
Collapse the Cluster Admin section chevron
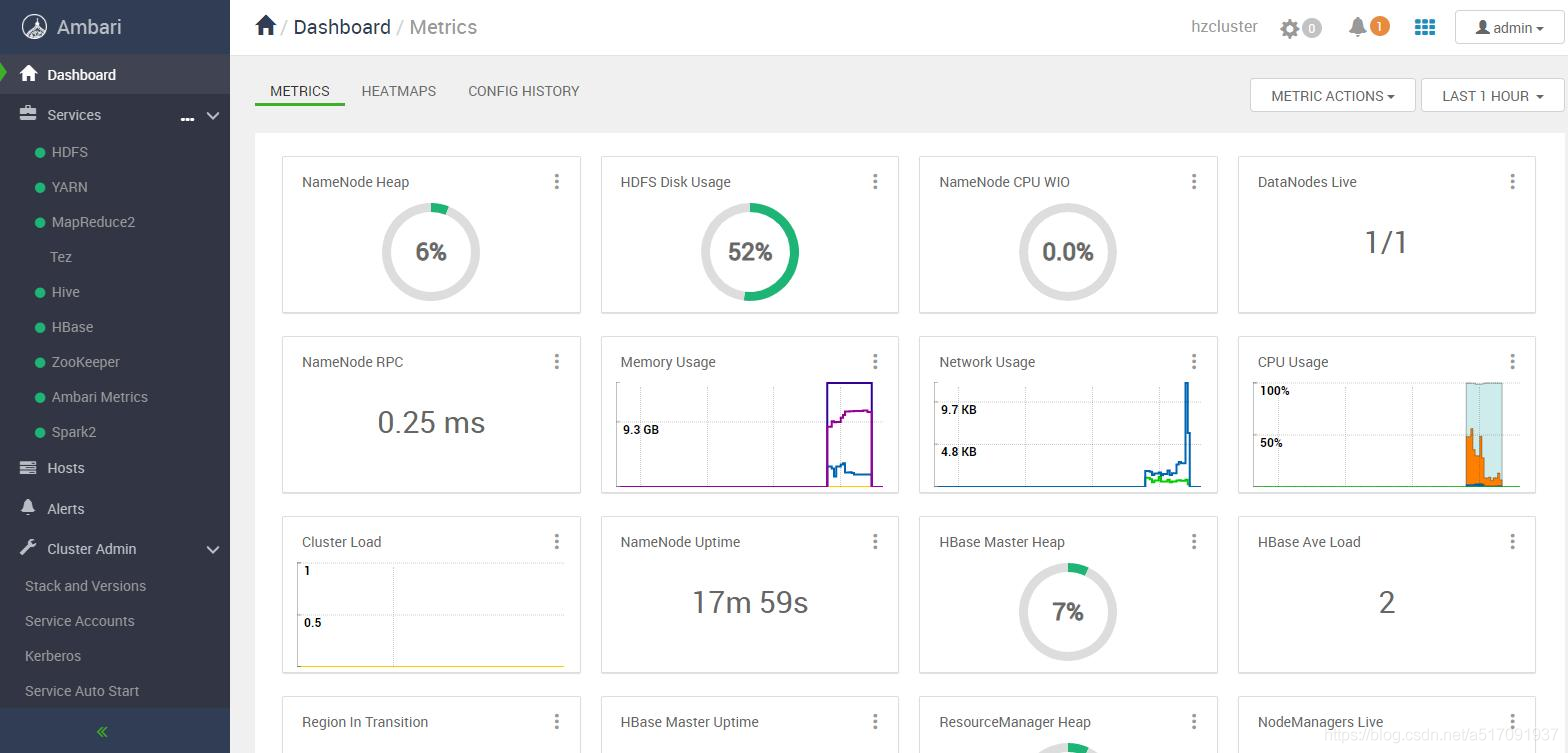click(213, 549)
